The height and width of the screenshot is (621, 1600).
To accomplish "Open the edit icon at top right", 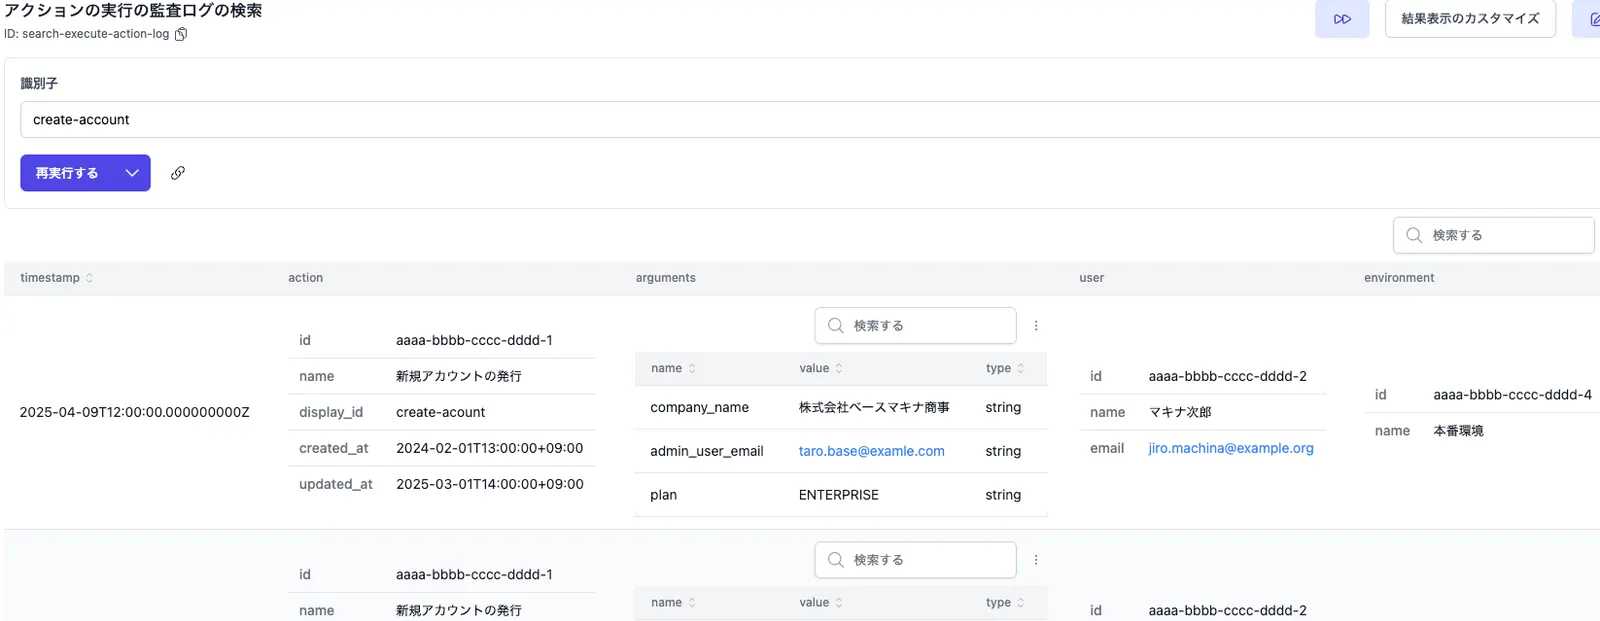I will [x=1593, y=19].
